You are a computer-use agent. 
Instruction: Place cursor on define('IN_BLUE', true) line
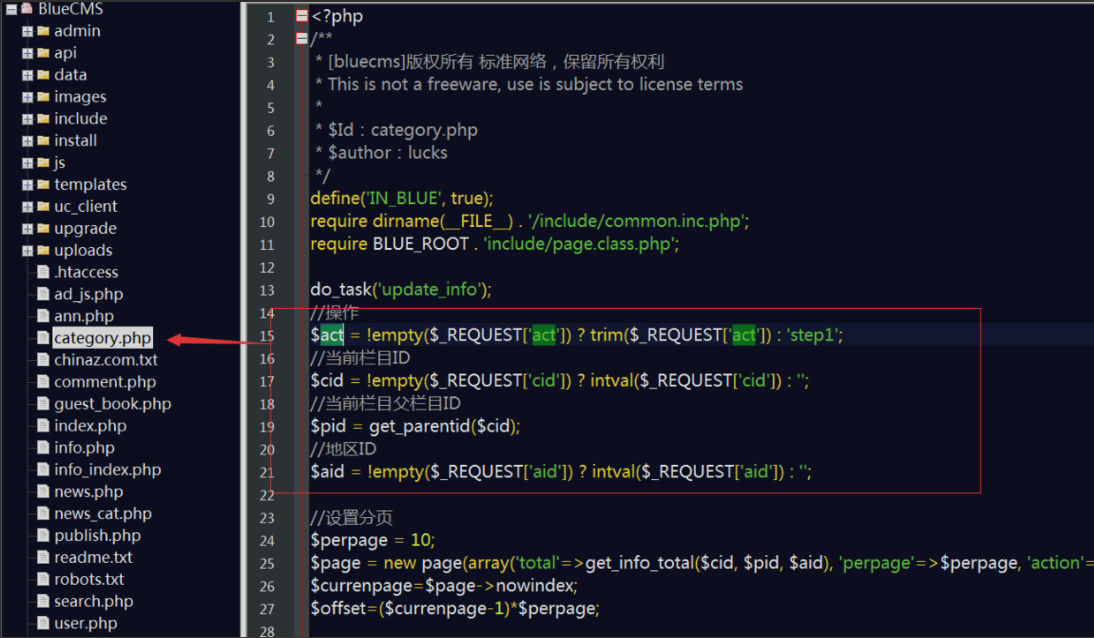[x=402, y=199]
